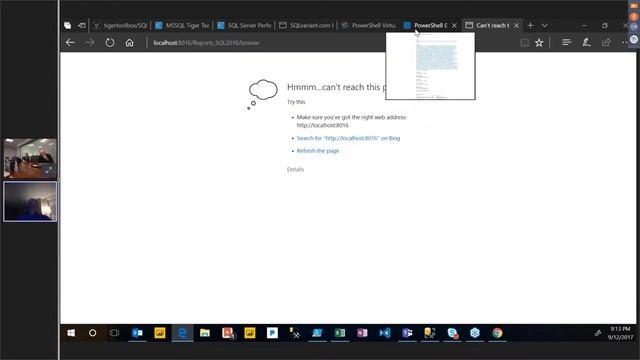The image size is (640, 360).
Task: Open a new browser tab
Action: point(530,25)
